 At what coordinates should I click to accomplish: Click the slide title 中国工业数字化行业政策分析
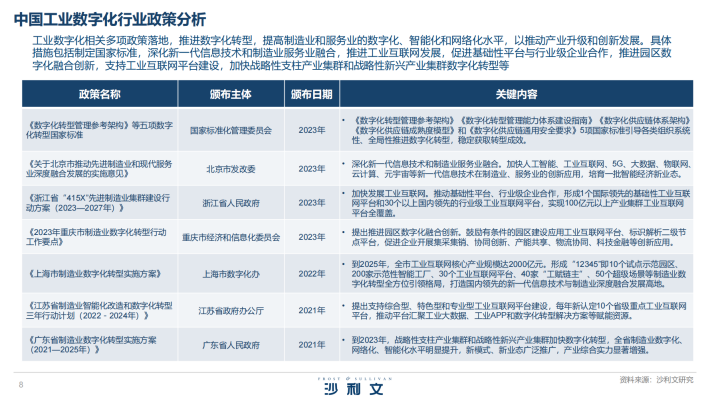pos(110,19)
